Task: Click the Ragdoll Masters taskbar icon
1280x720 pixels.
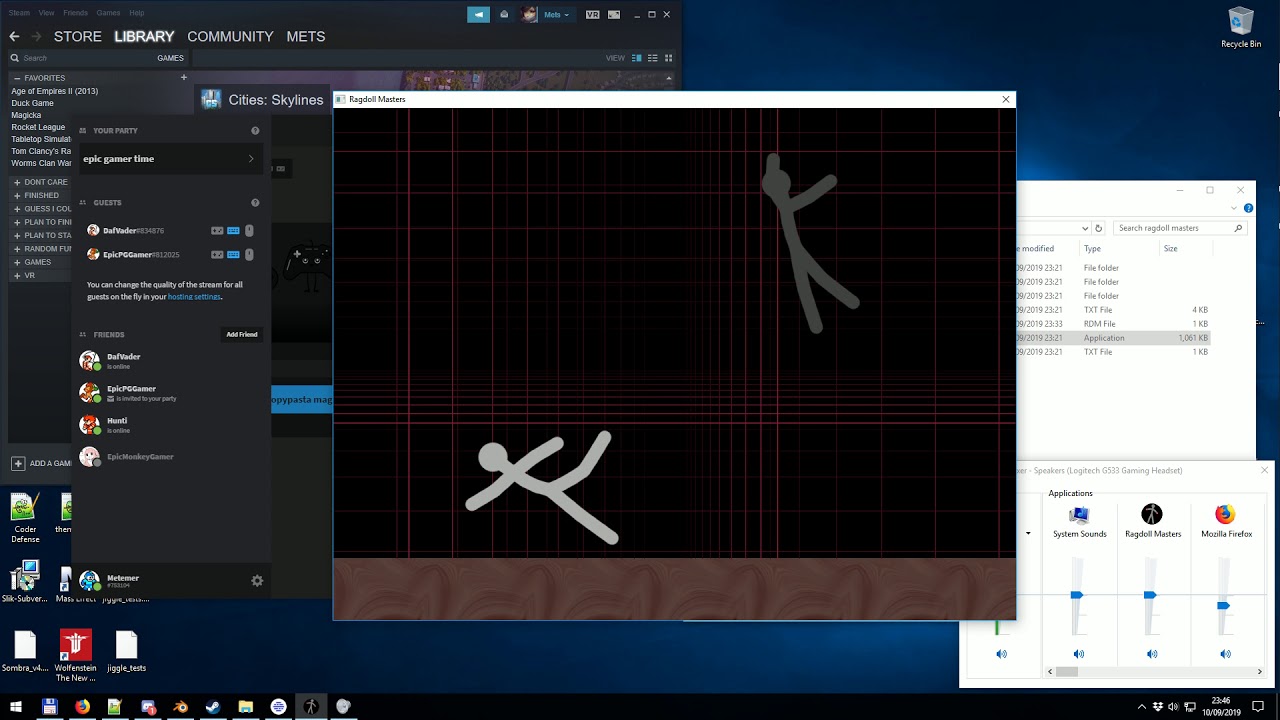Action: pos(311,706)
